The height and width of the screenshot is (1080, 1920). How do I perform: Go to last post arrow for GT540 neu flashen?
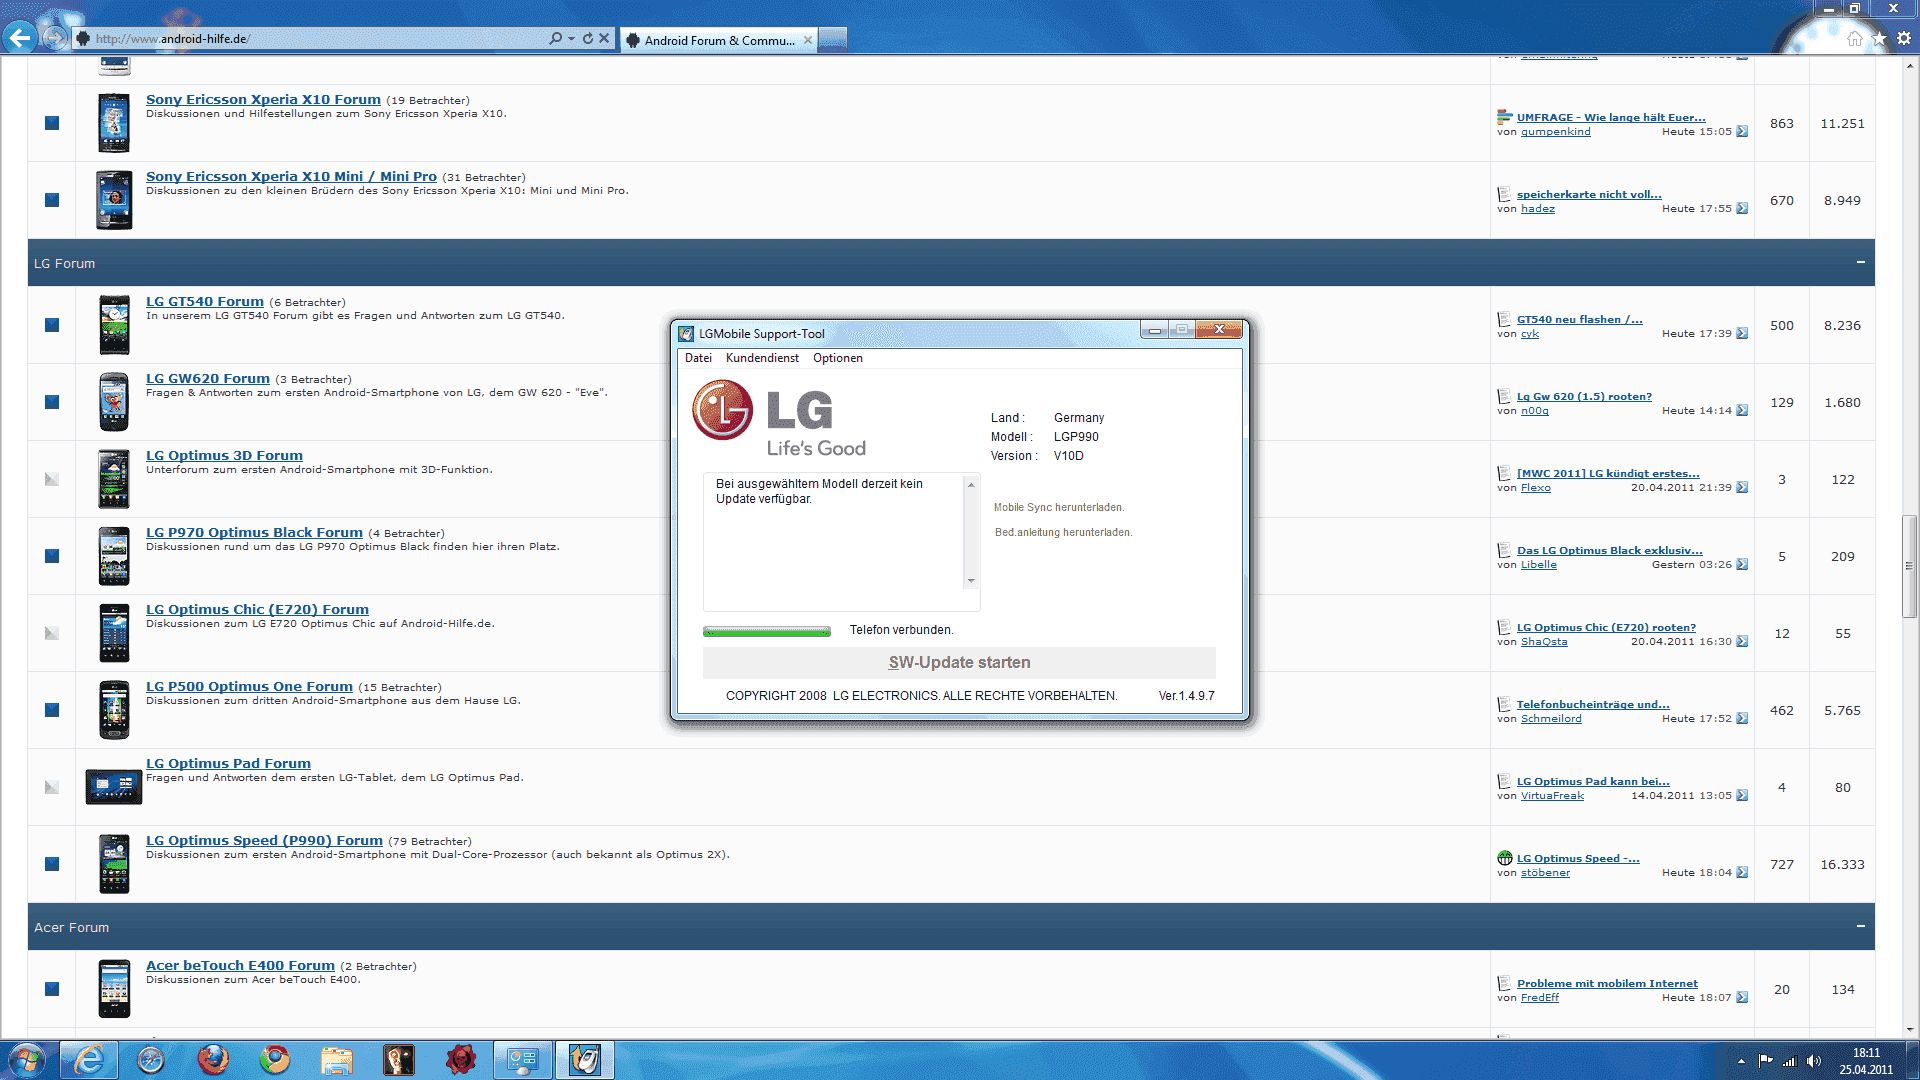tap(1742, 334)
